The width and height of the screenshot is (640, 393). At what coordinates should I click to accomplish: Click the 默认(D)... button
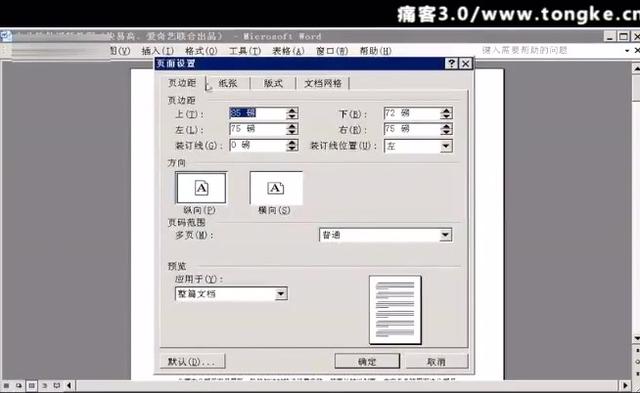point(192,362)
